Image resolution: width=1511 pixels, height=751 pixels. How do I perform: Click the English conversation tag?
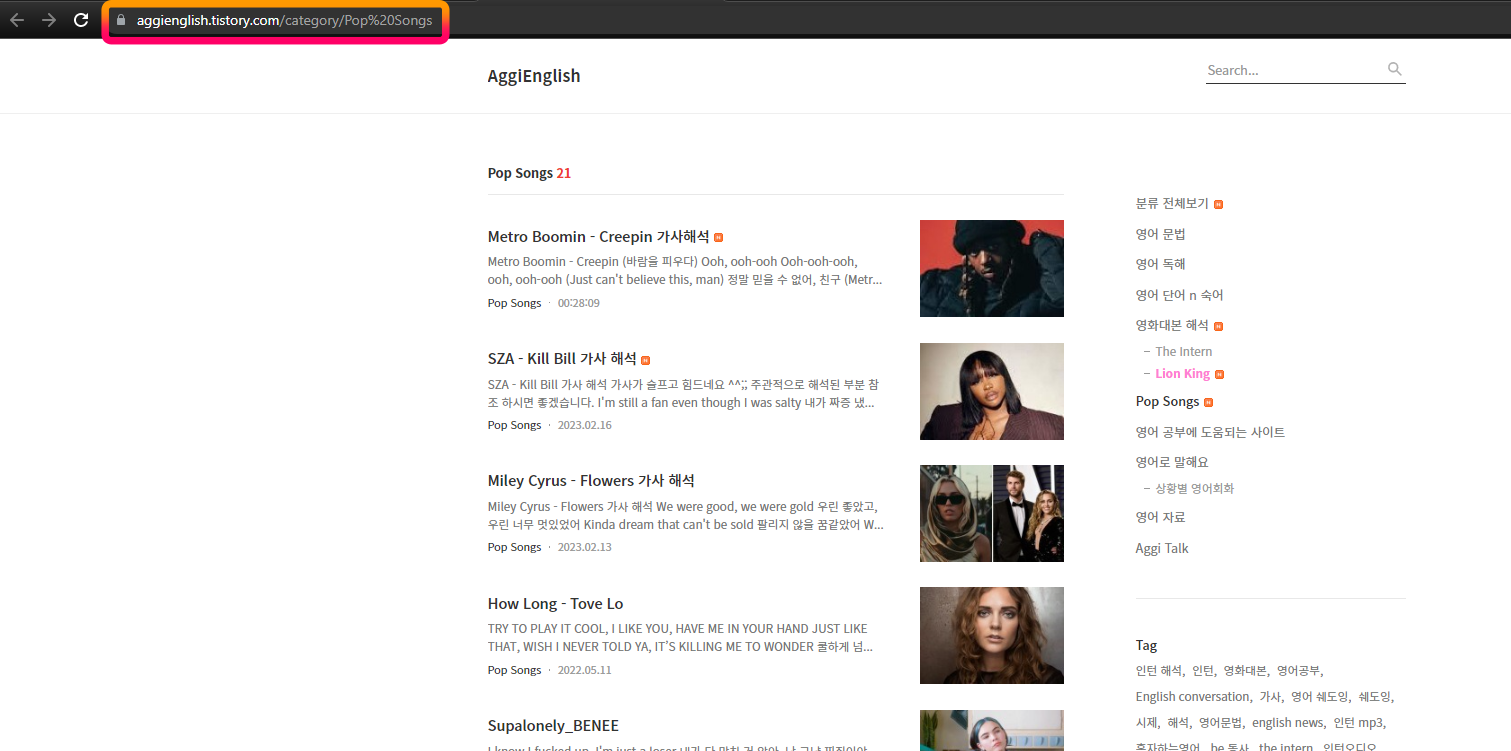pos(1192,697)
